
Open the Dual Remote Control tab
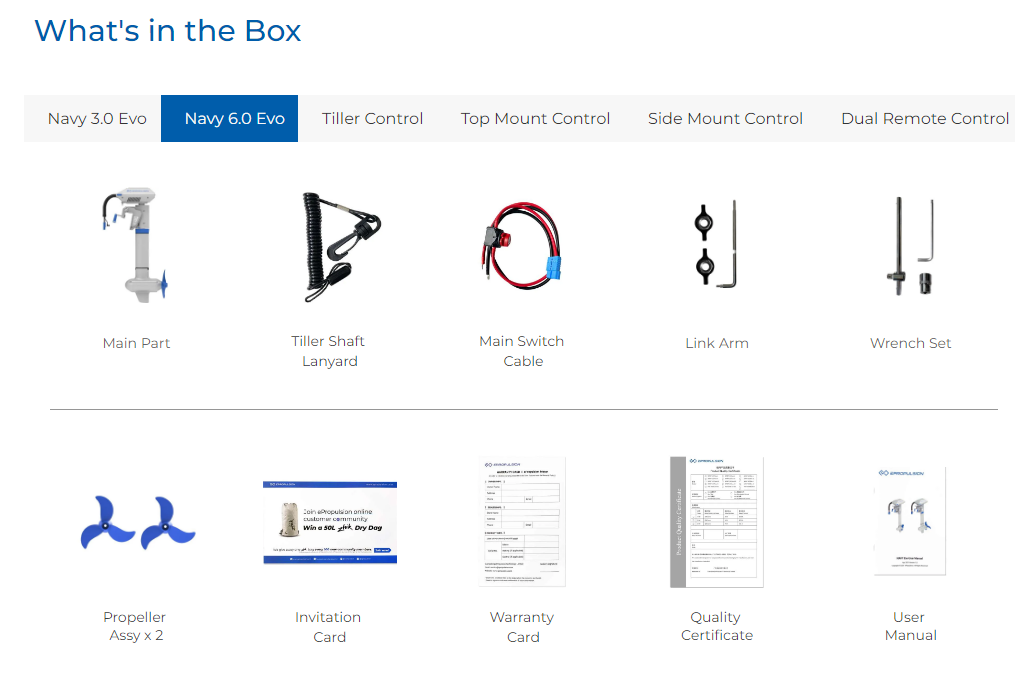(924, 119)
